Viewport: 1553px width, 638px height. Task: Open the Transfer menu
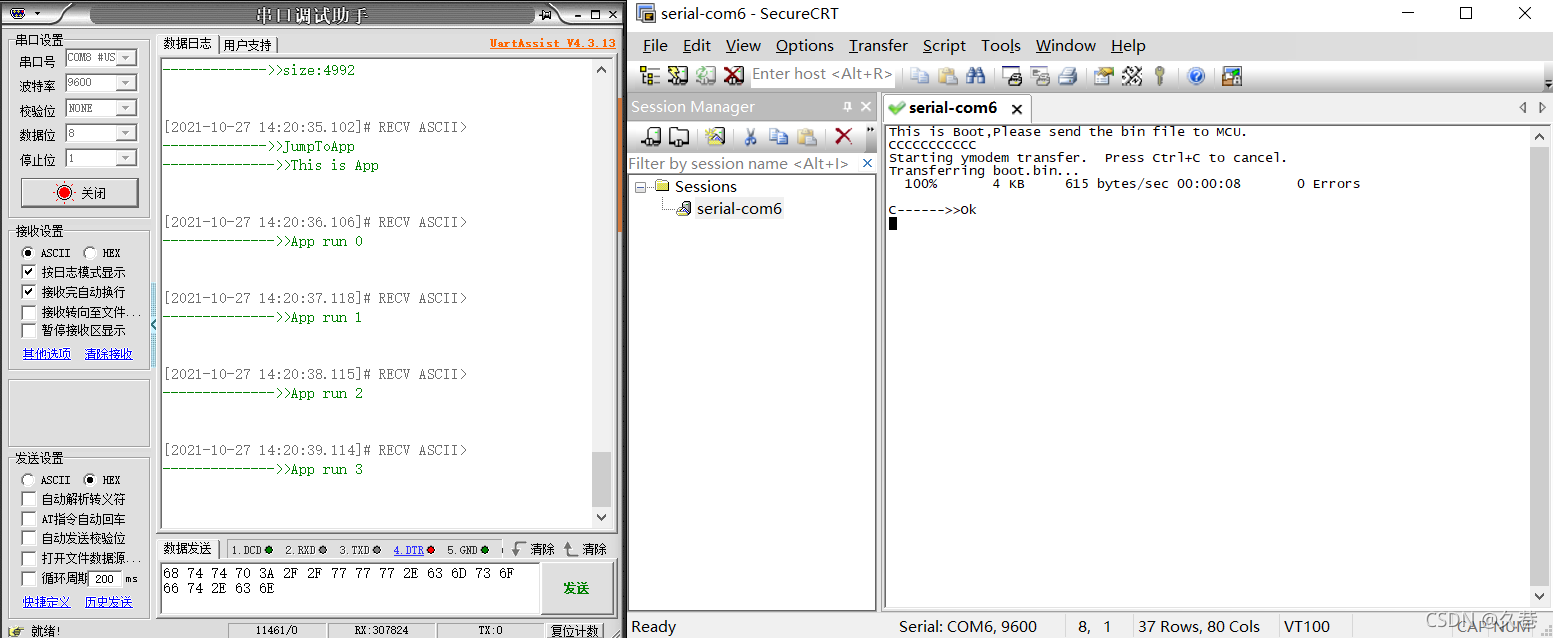coord(878,45)
